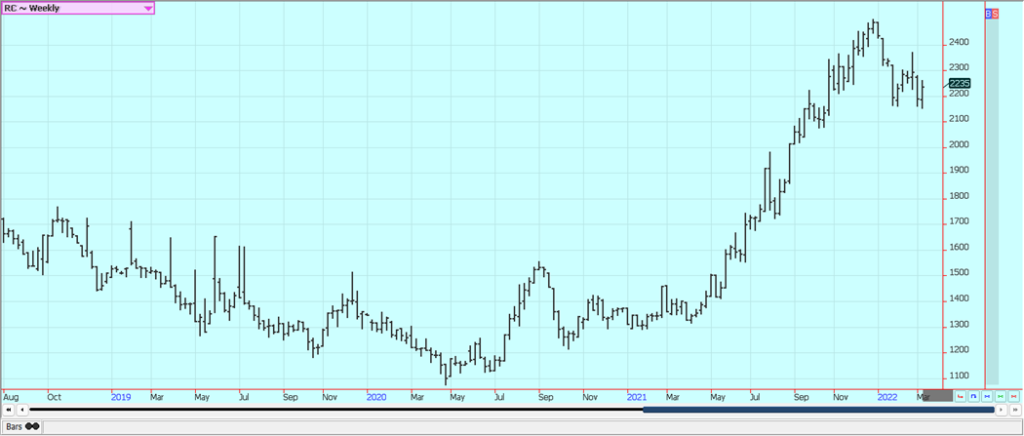Viewport: 1024px width, 436px height.
Task: Click the last red bowtie zoom icon
Action: [1014, 396]
